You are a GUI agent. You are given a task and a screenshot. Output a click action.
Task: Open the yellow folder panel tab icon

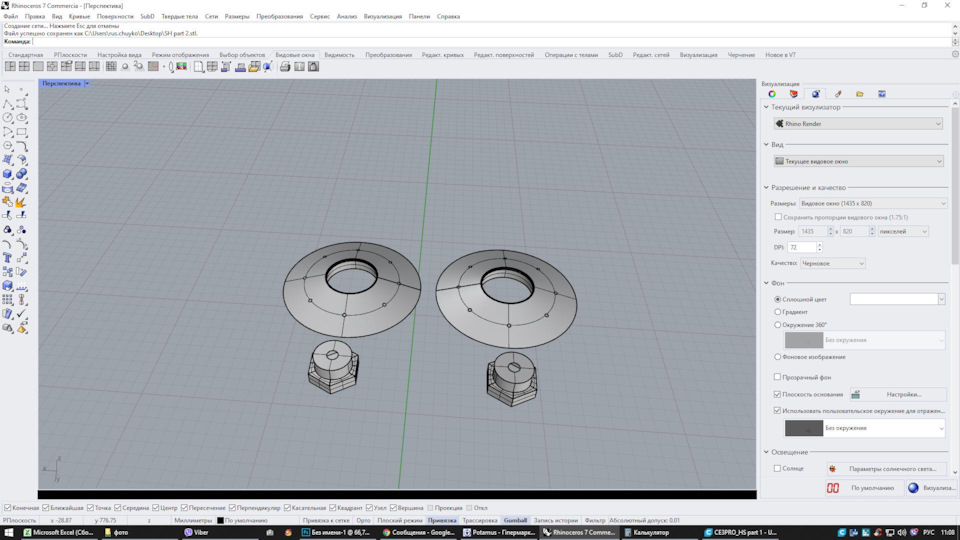coord(860,94)
